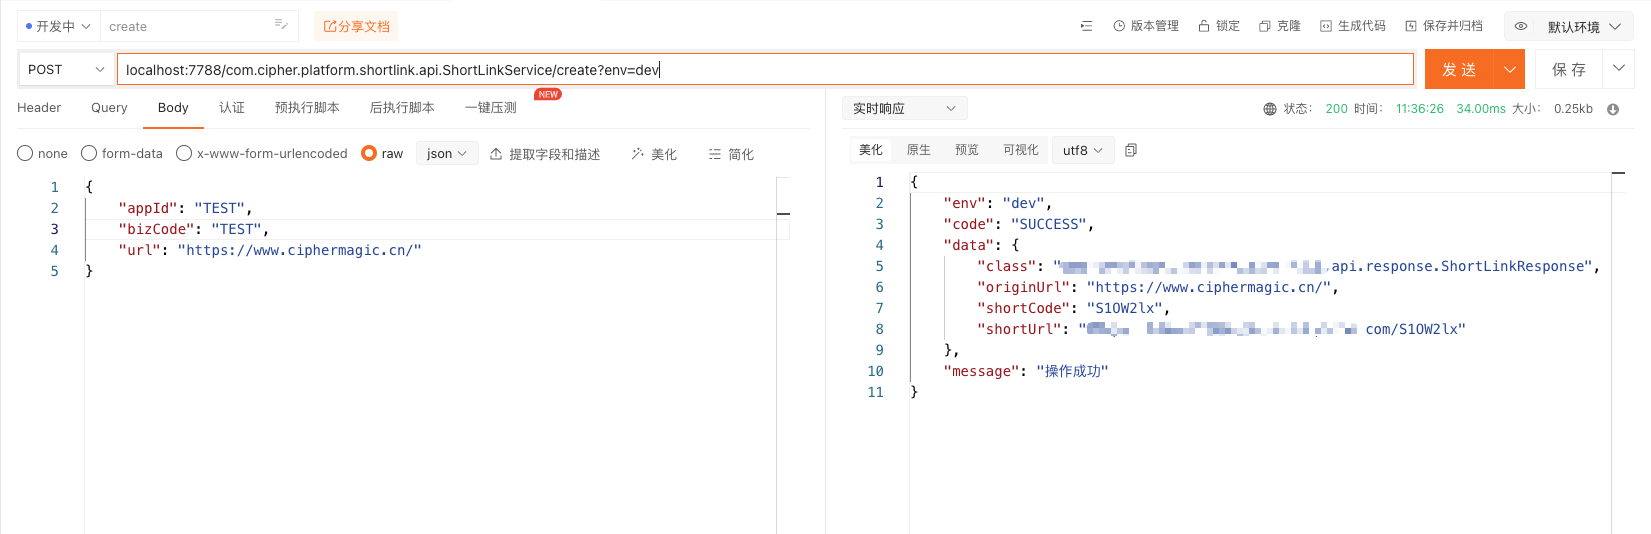Click the 200 status code value
Screen dimensions: 1651x534
tap(1336, 109)
